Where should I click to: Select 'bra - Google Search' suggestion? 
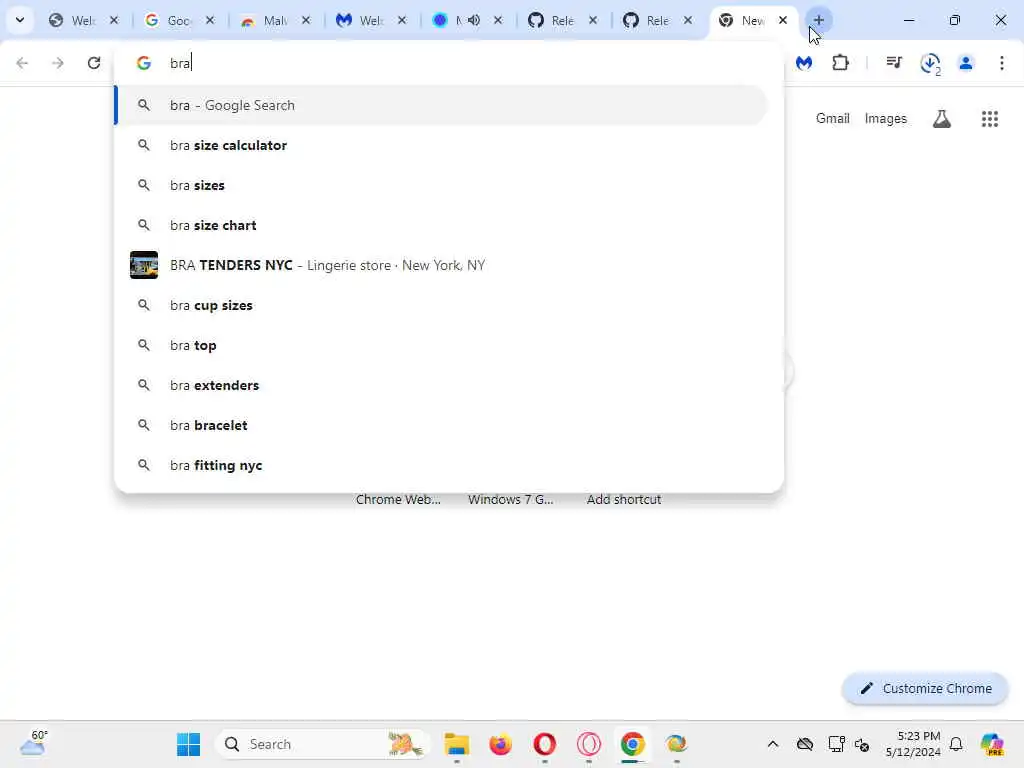tap(442, 105)
